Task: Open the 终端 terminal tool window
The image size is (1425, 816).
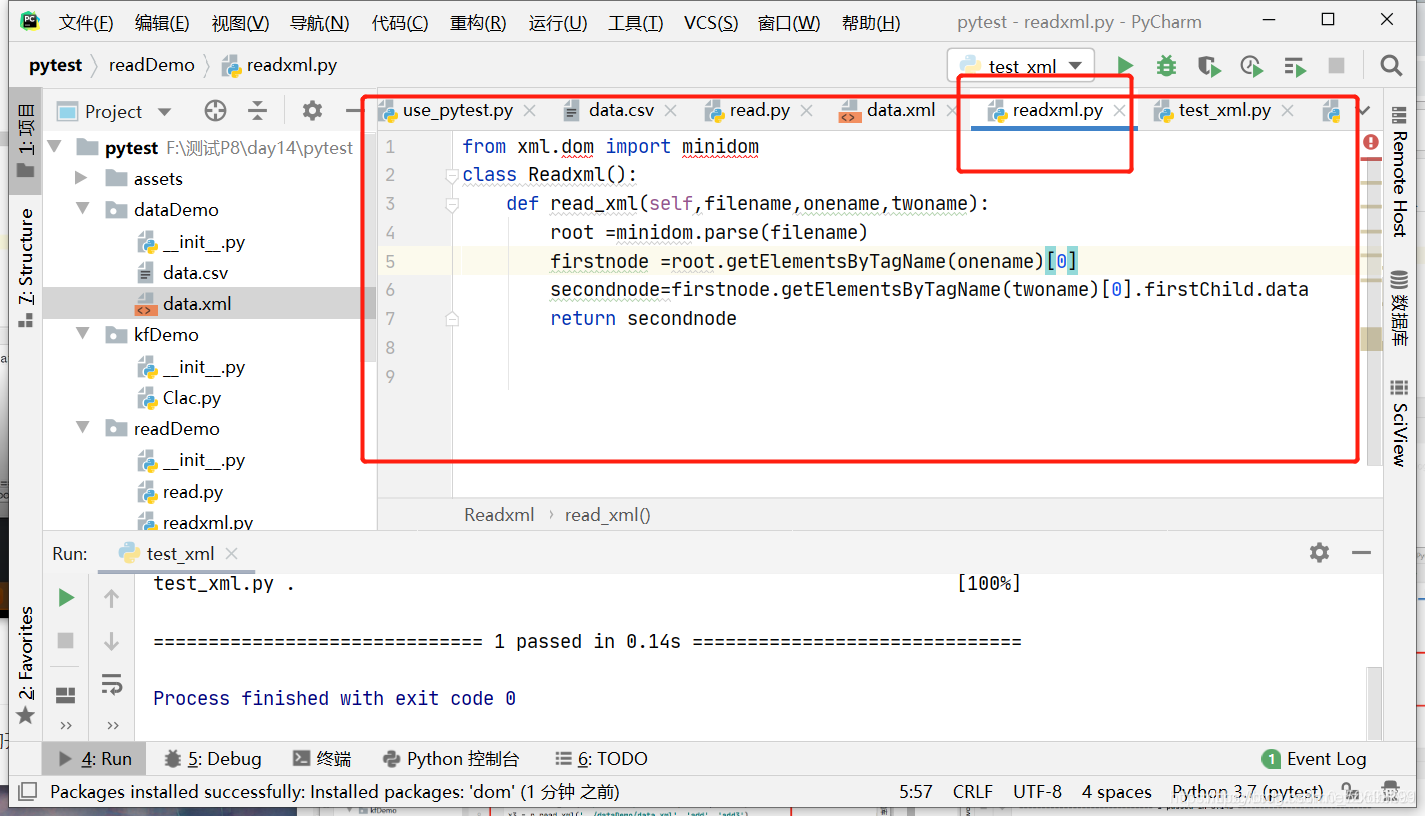Action: click(321, 759)
